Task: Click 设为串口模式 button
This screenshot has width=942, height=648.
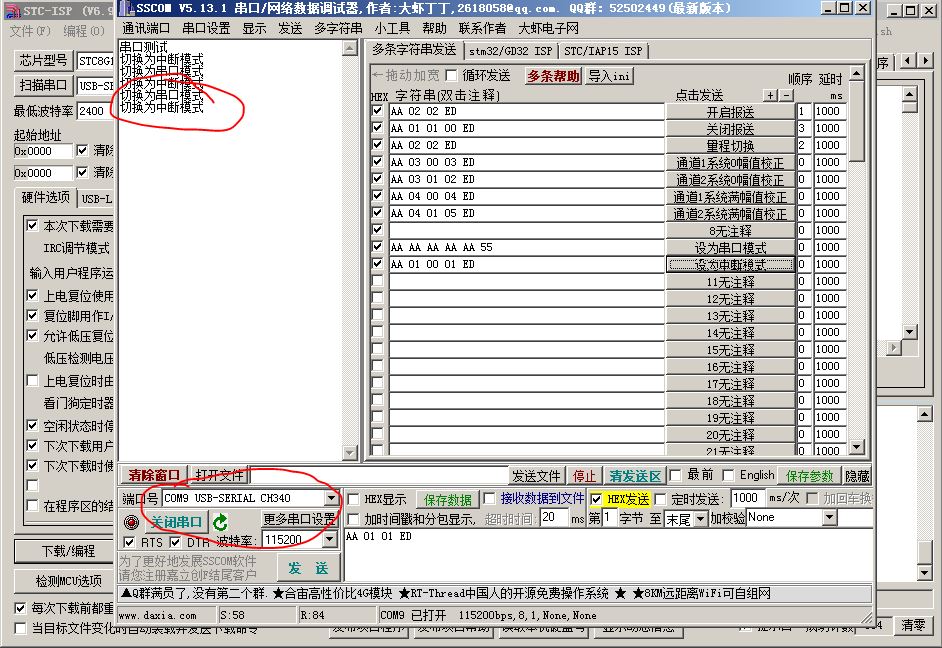Action: click(730, 247)
